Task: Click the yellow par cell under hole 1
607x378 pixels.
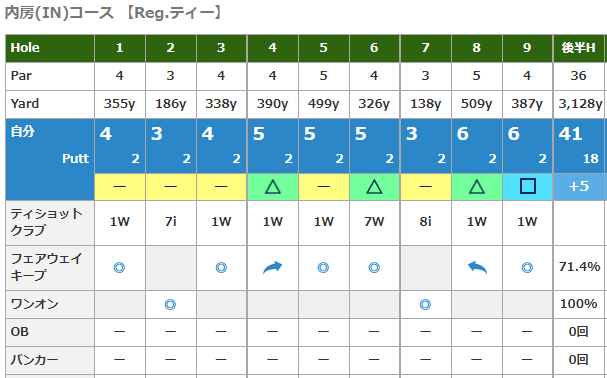Action: pyautogui.click(x=120, y=187)
